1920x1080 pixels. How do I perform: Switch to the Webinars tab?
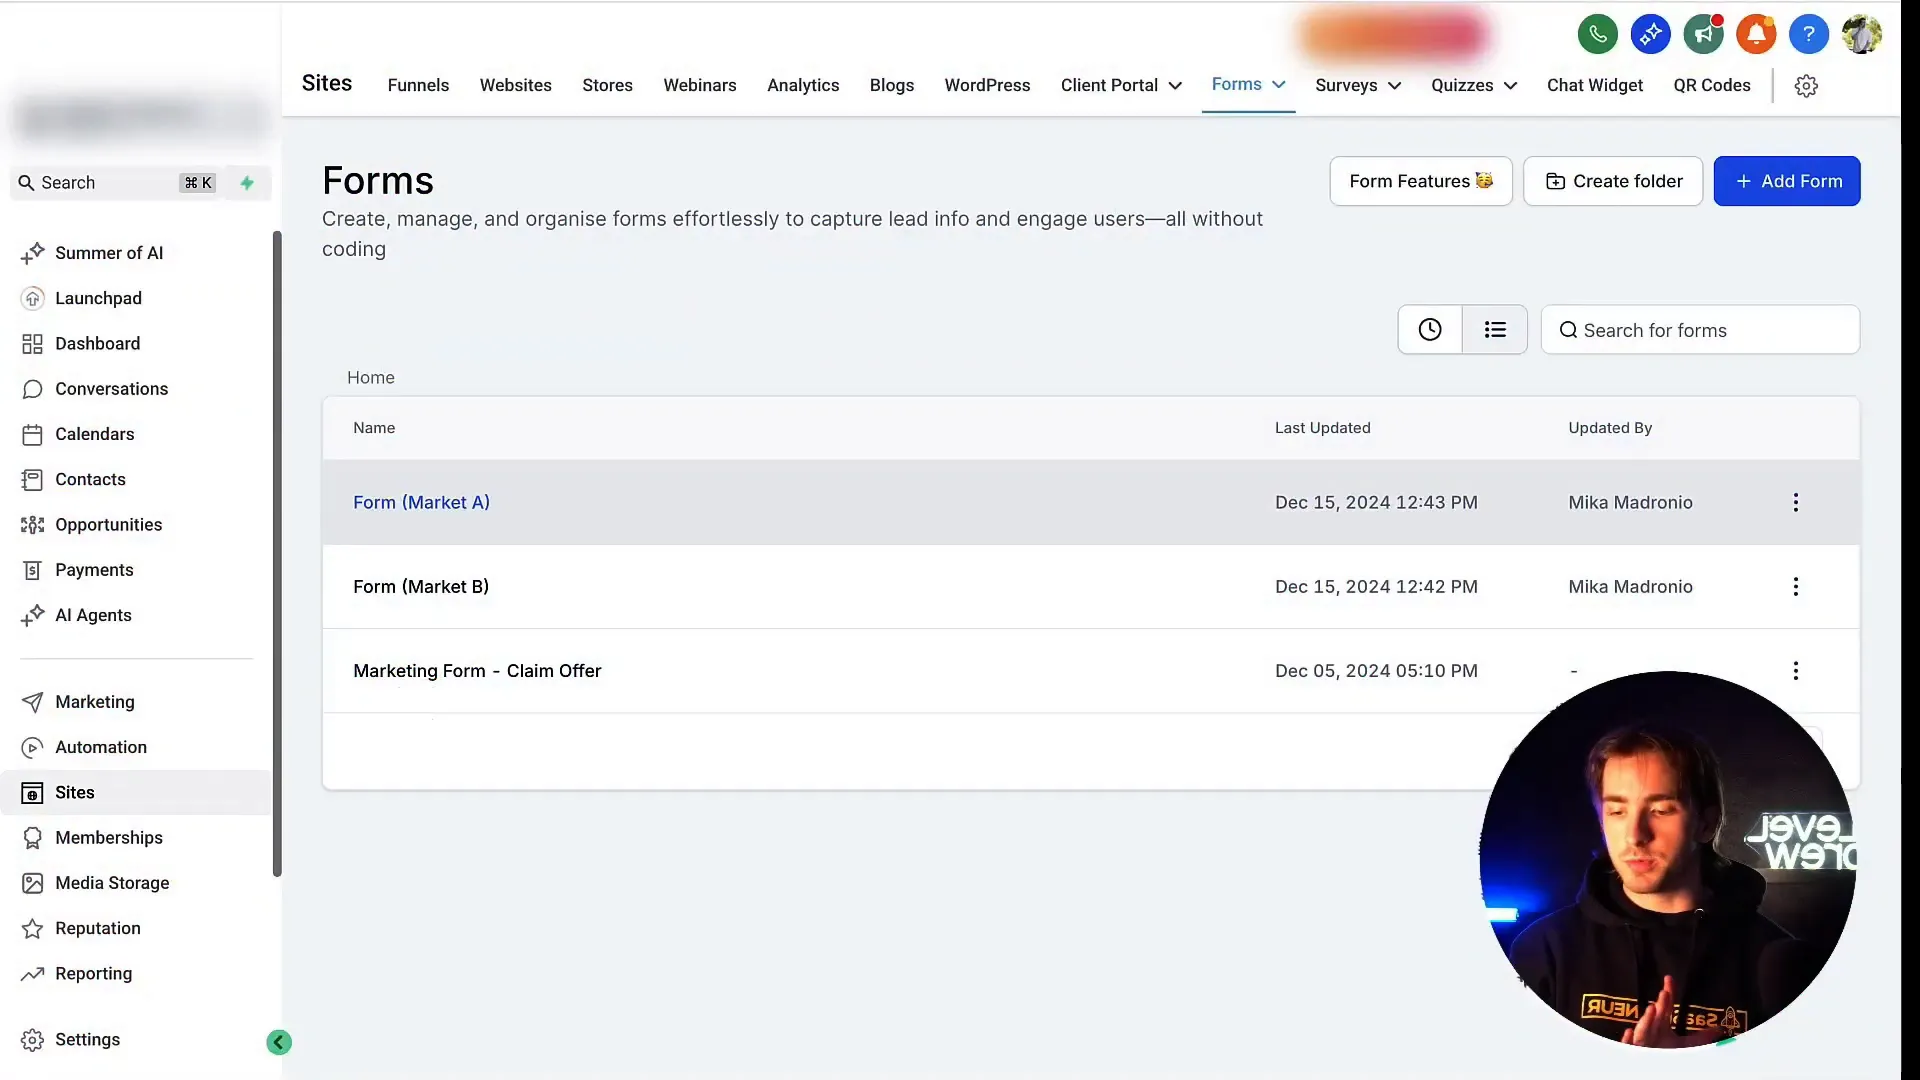pos(699,85)
